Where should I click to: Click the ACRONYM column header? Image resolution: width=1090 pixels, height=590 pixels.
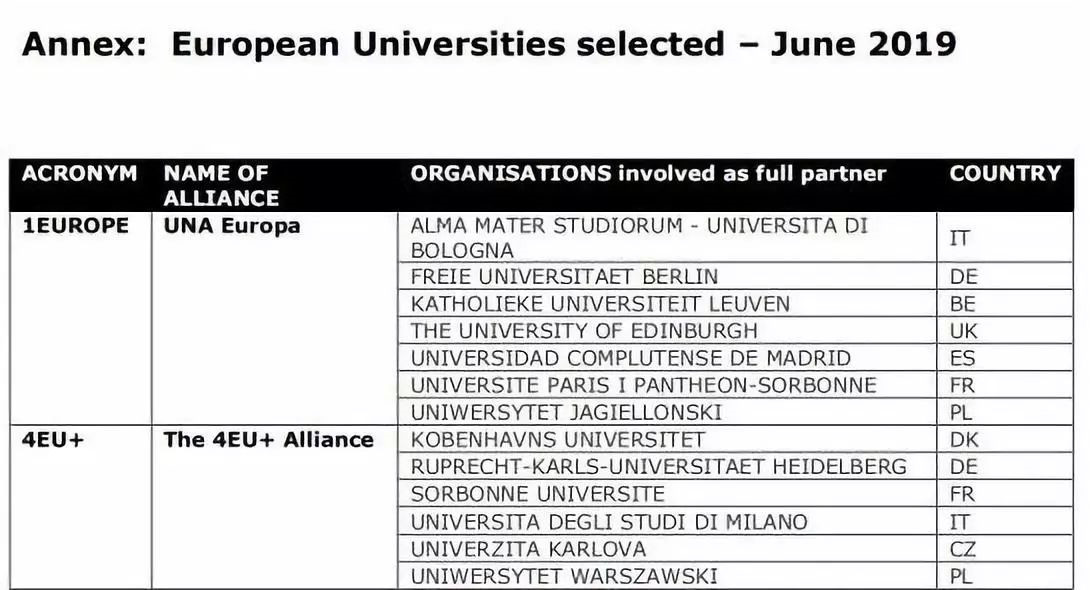tap(79, 174)
